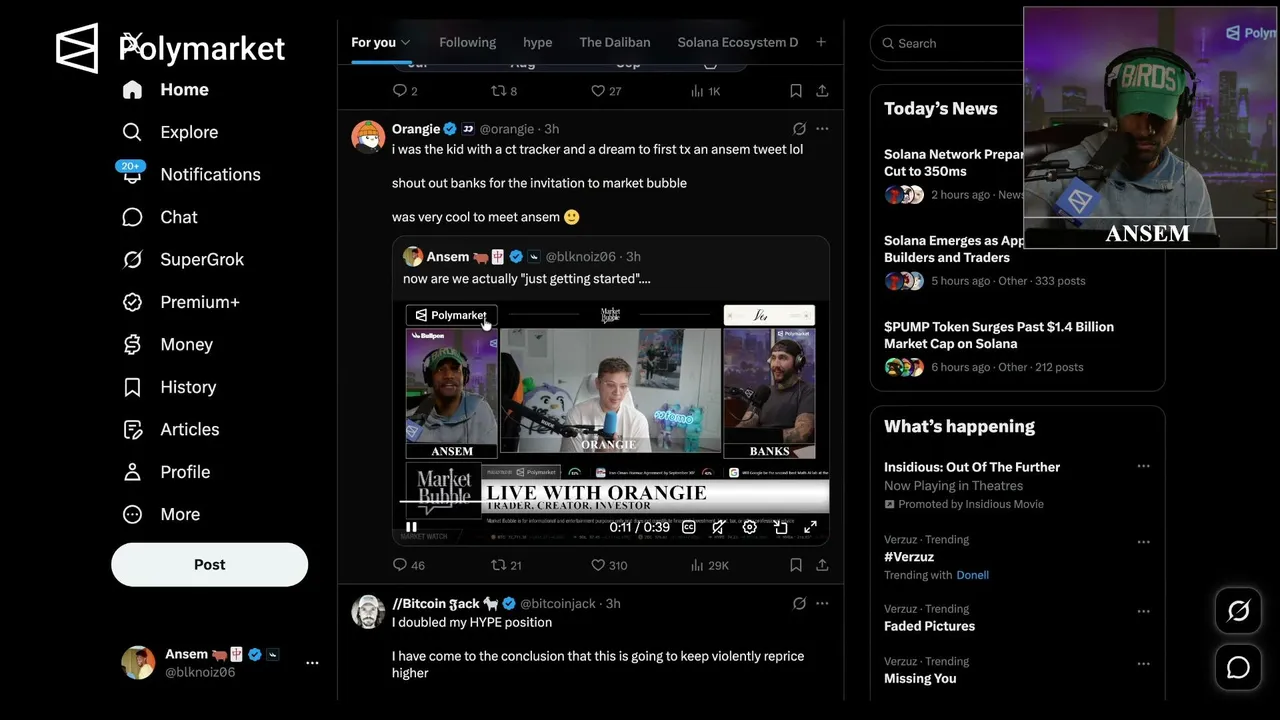Image resolution: width=1280 pixels, height=720 pixels.
Task: Open the Chat section
Action: coord(160,217)
